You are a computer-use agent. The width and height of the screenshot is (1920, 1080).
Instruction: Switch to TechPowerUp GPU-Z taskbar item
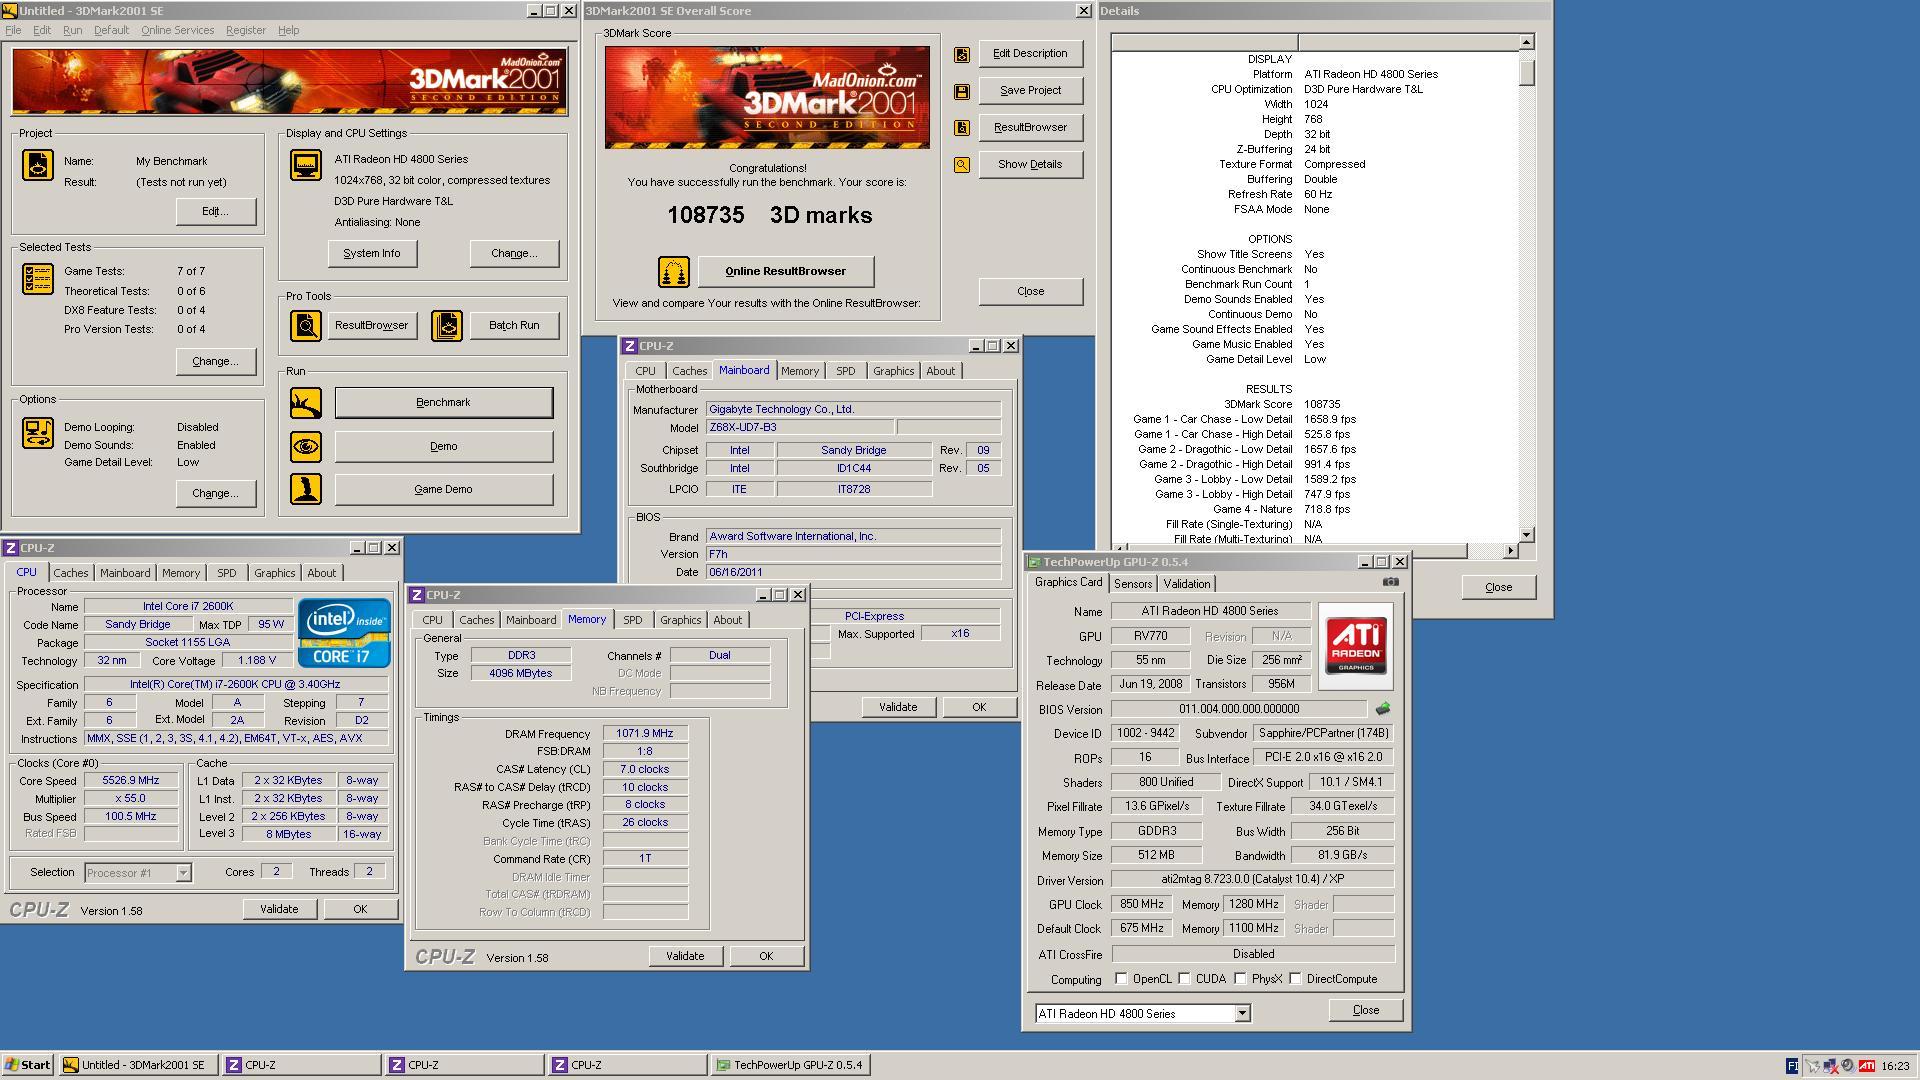point(790,1065)
